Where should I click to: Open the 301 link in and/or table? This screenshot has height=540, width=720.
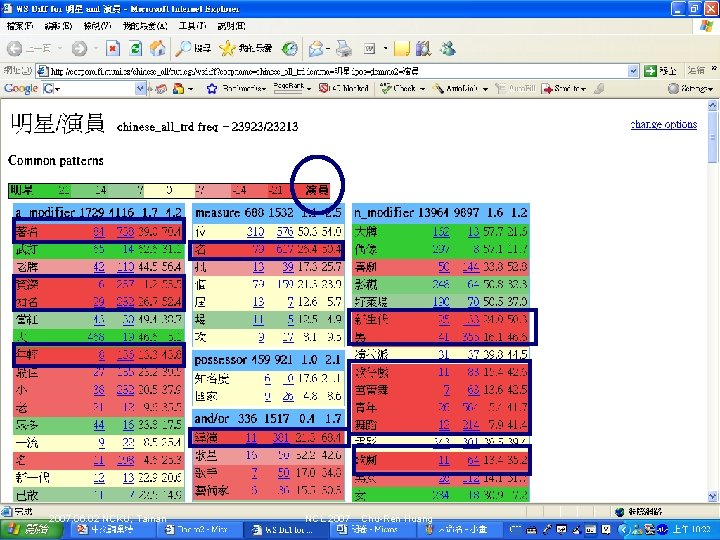tap(280, 438)
